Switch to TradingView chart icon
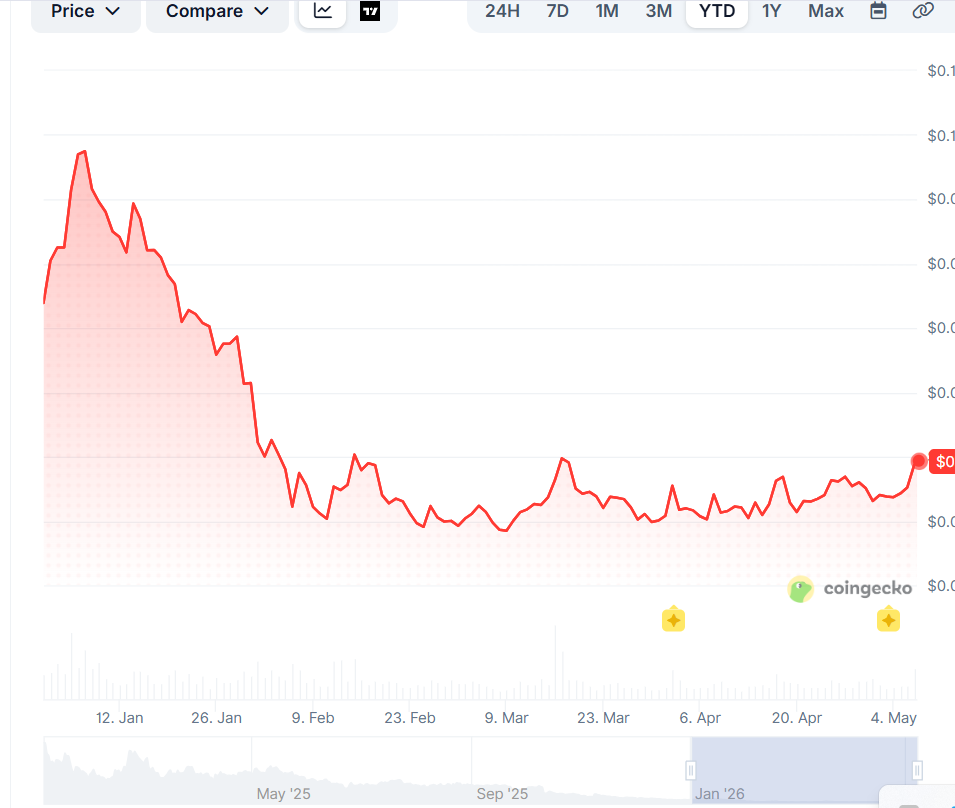This screenshot has height=808, width=955. coord(370,11)
